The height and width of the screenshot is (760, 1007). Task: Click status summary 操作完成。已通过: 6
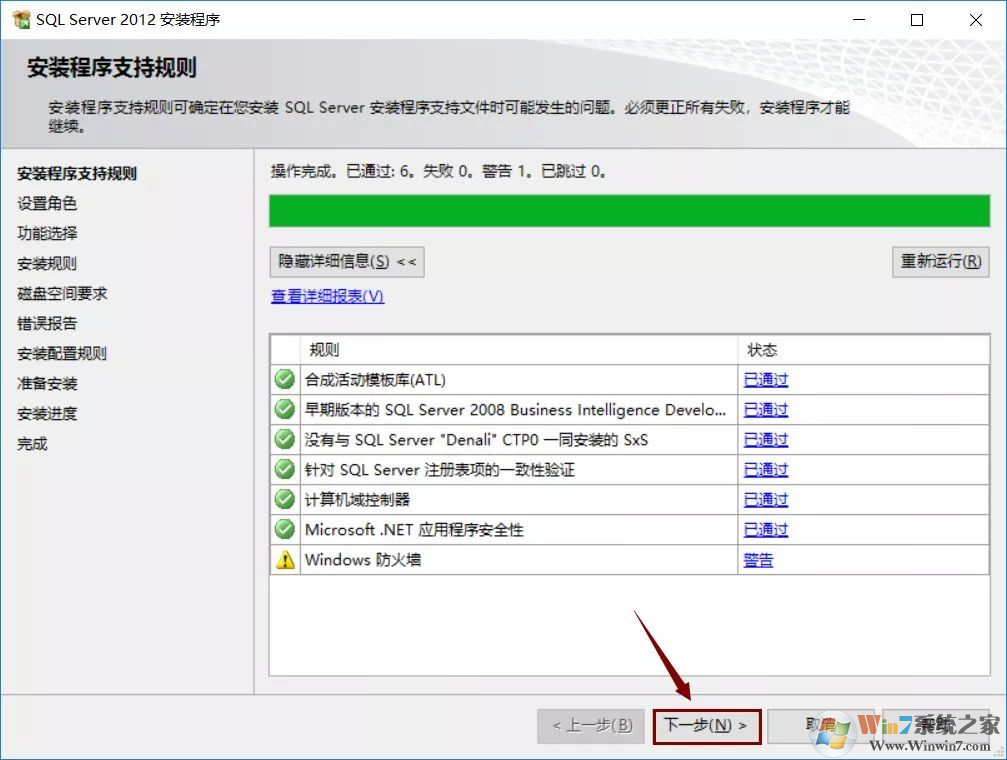[438, 172]
